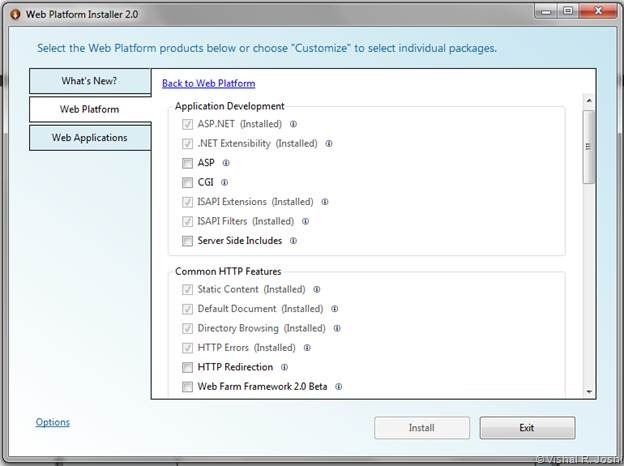Click the info icon next to ASP.NET
The image size is (624, 466).
pos(293,125)
